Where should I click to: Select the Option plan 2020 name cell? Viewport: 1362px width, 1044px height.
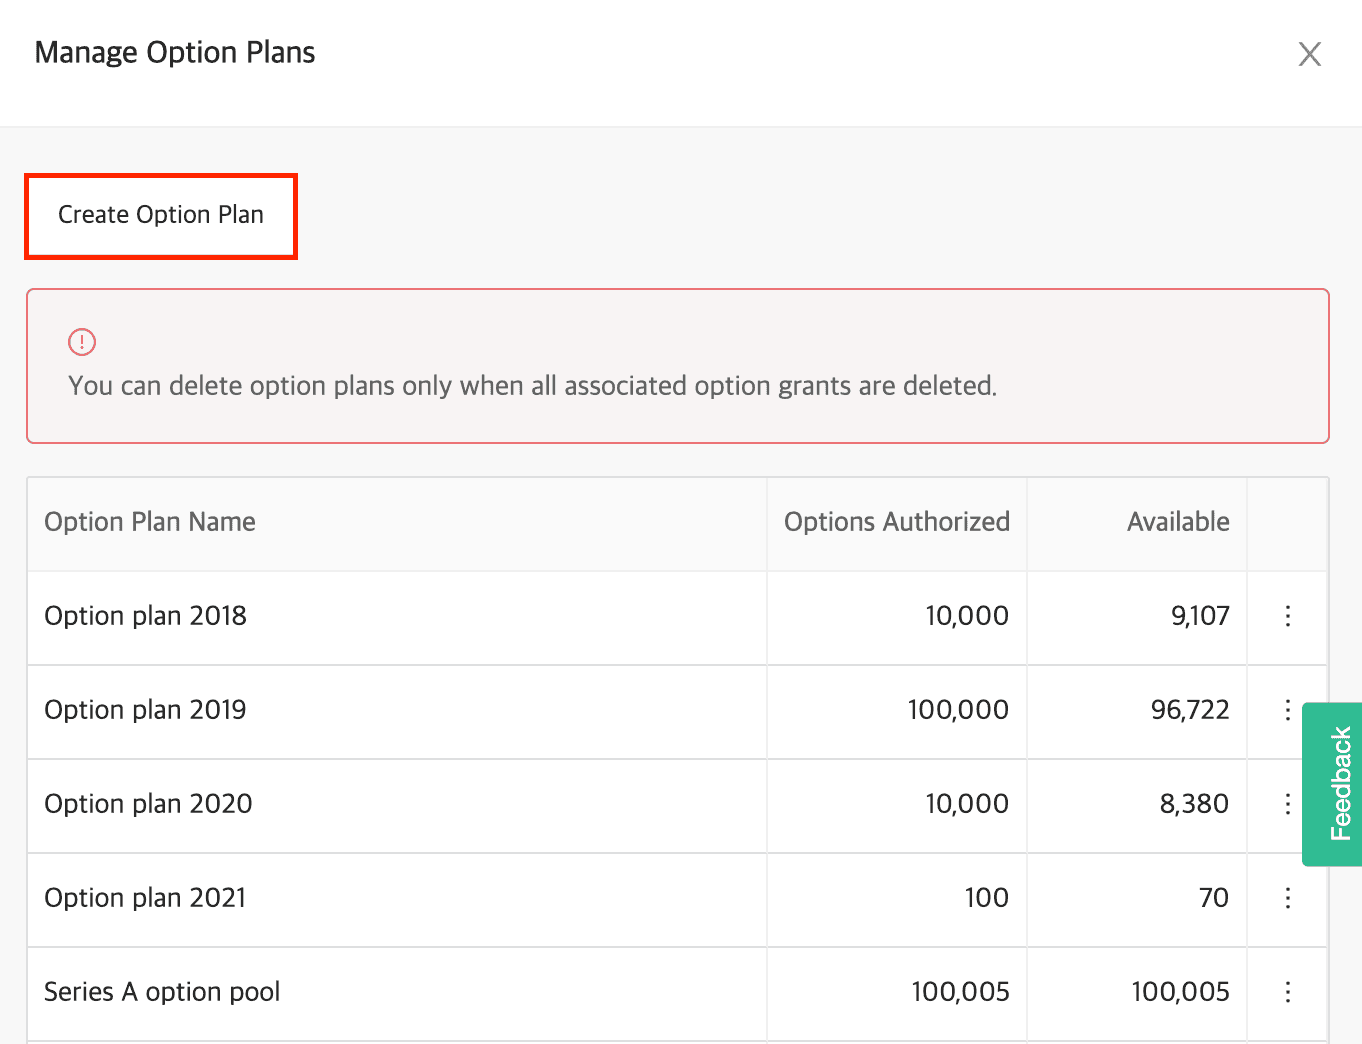[147, 805]
